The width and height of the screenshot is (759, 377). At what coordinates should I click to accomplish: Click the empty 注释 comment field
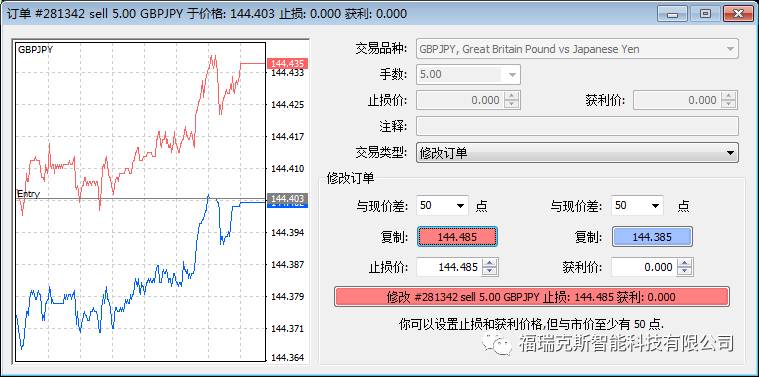(x=577, y=126)
